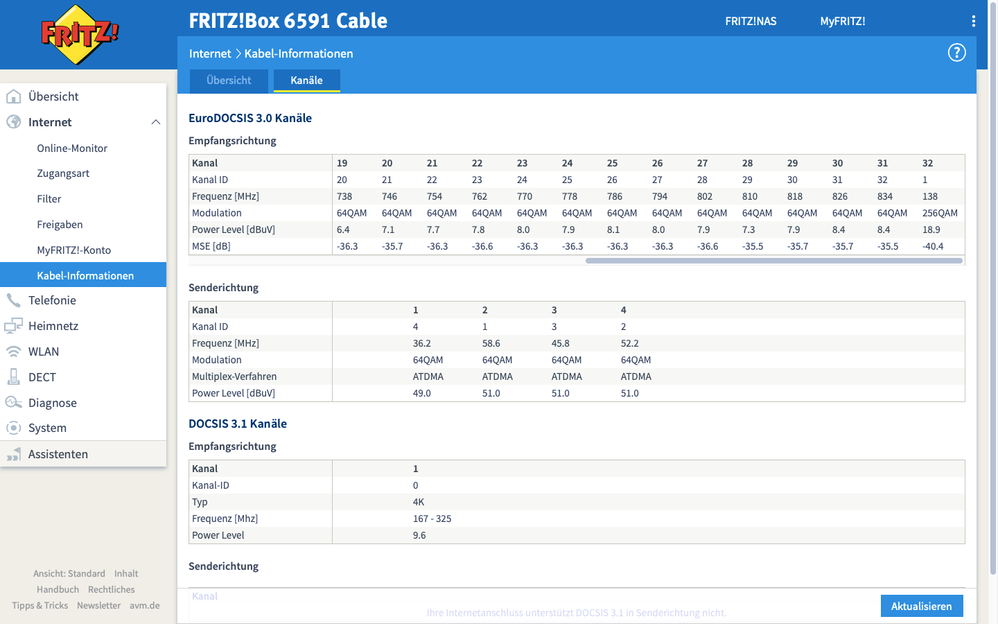This screenshot has height=624, width=998.
Task: Open Filter menu entry
Action: coord(49,199)
